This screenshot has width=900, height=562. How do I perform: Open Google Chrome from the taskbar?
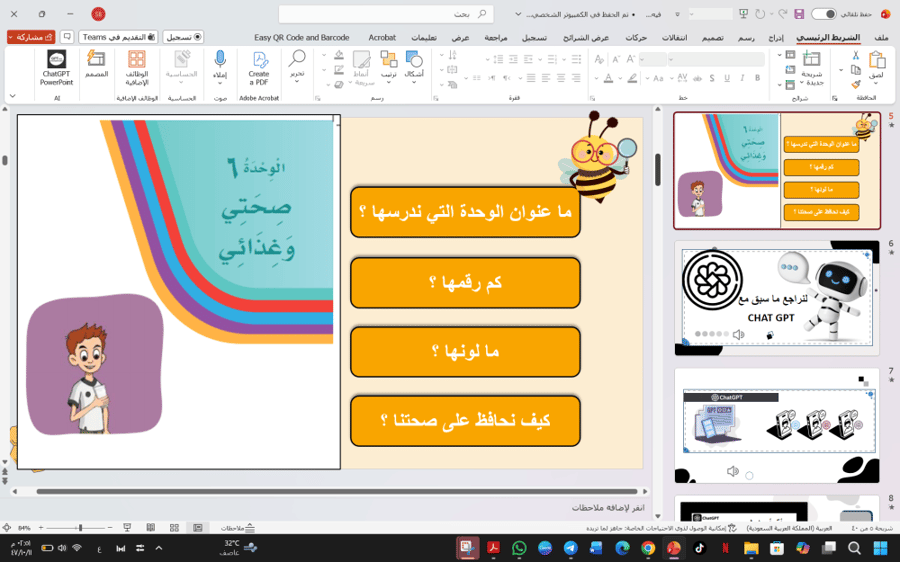point(648,548)
